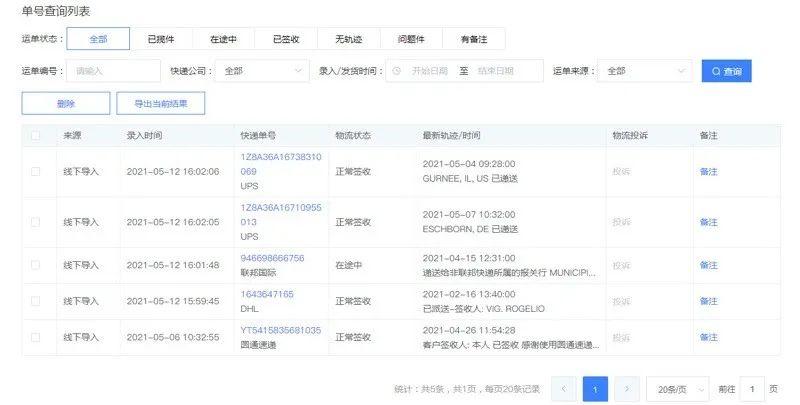Screen dimensions: 800x405
Task: Toggle the select-all header checkbox
Action: pos(35,136)
